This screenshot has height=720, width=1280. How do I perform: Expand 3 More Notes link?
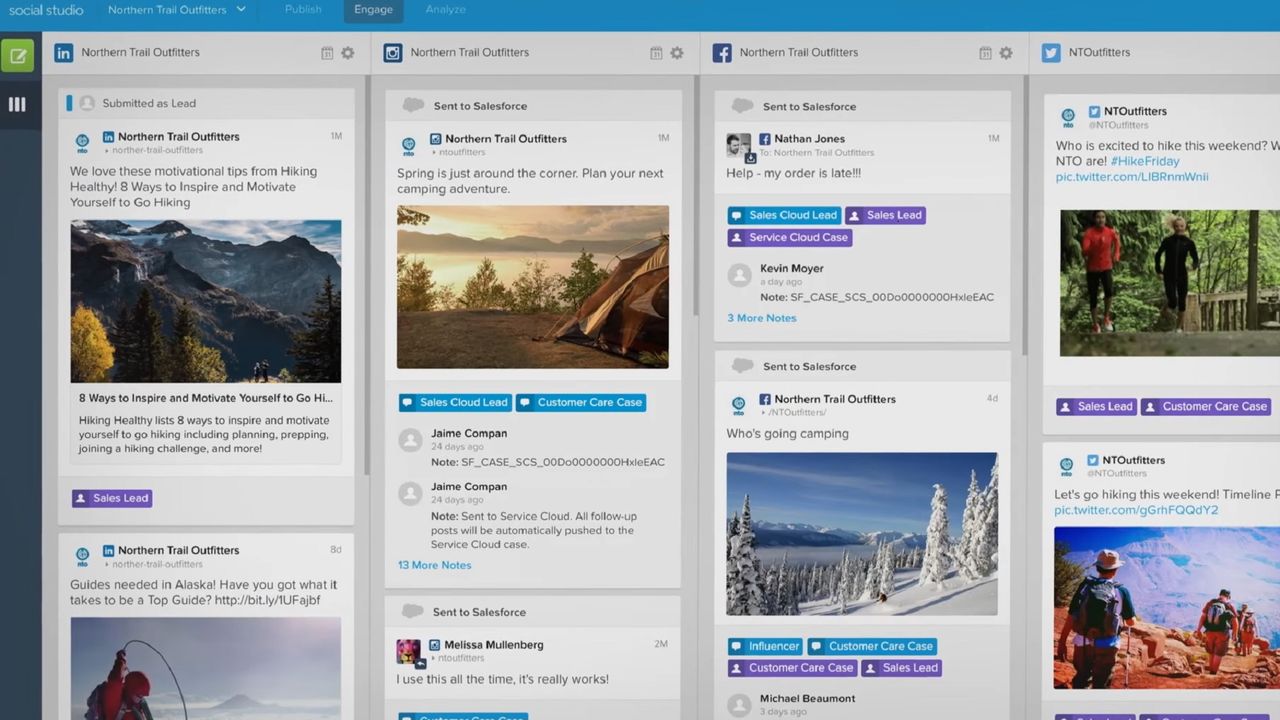coord(762,318)
